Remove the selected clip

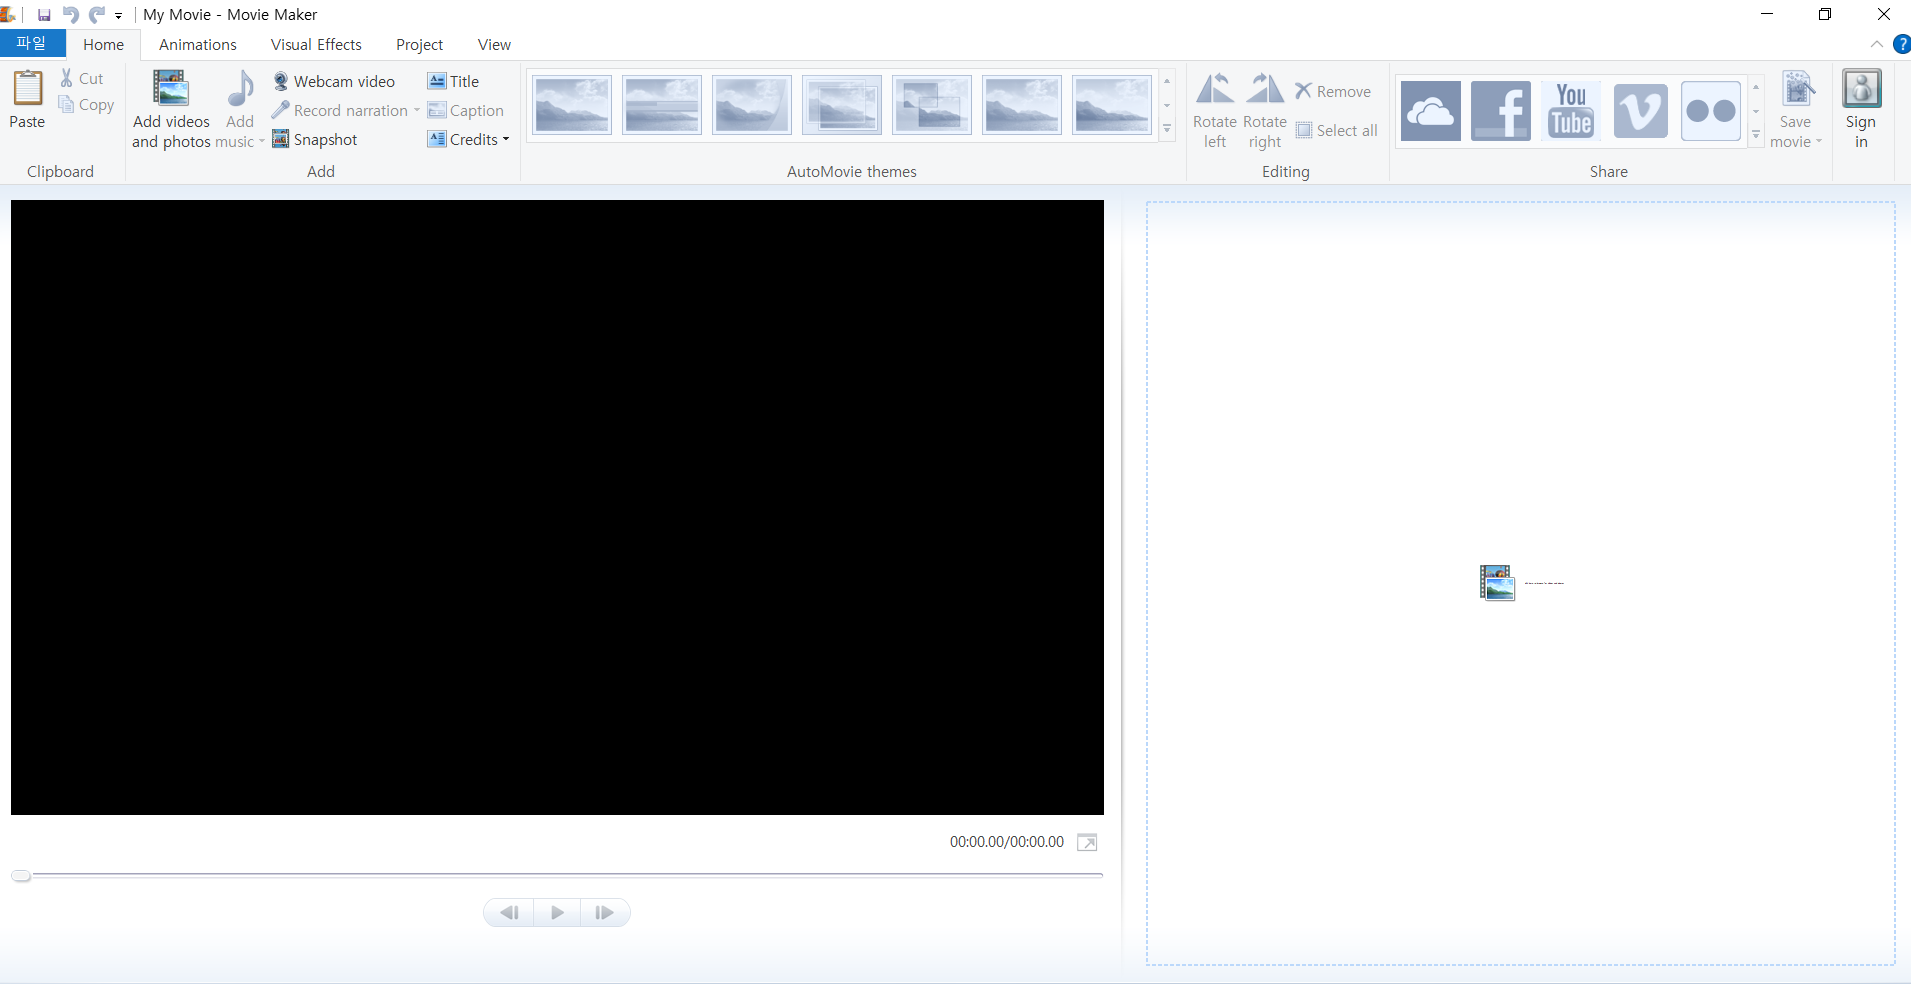[1333, 91]
